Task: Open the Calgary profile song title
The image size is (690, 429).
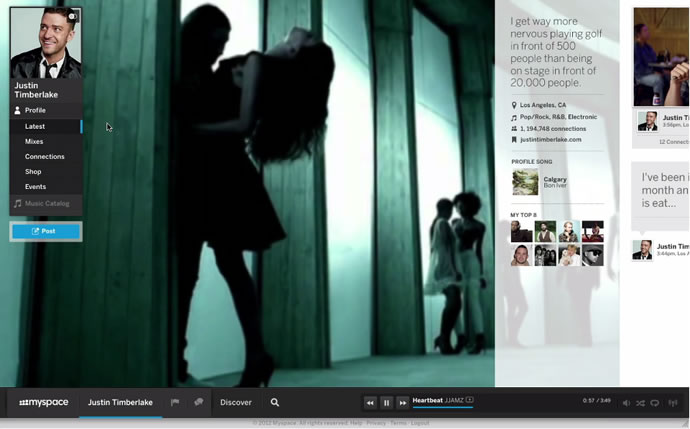Action: pos(555,179)
